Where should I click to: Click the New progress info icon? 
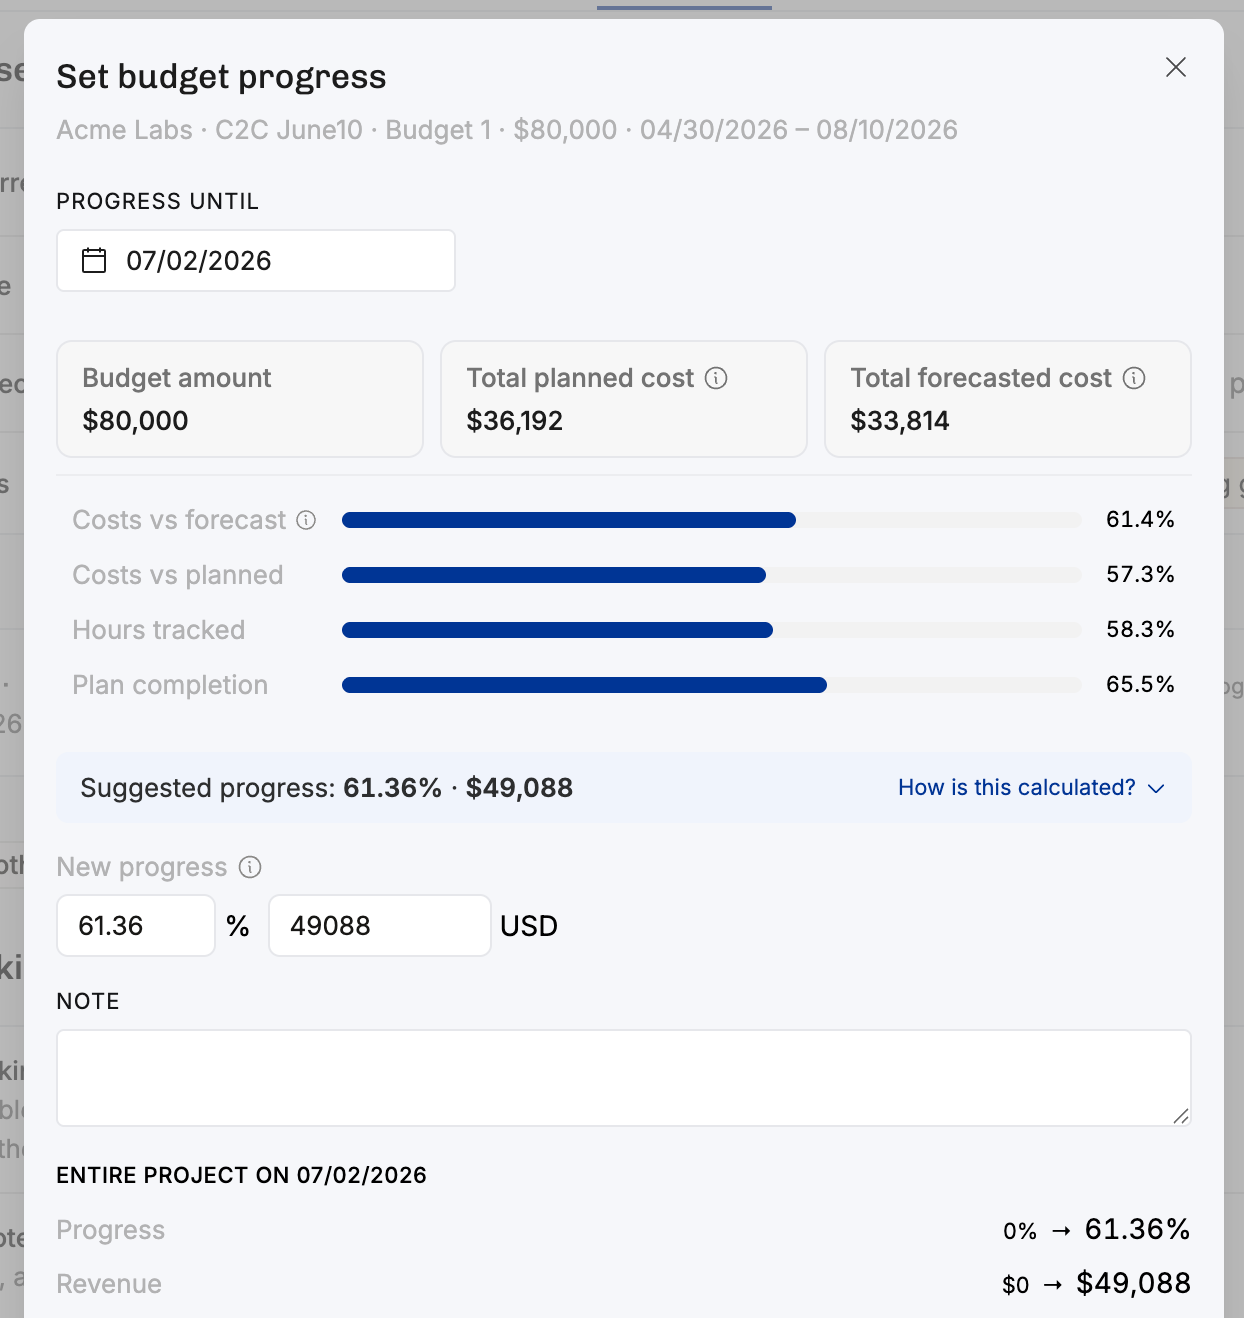tap(250, 867)
